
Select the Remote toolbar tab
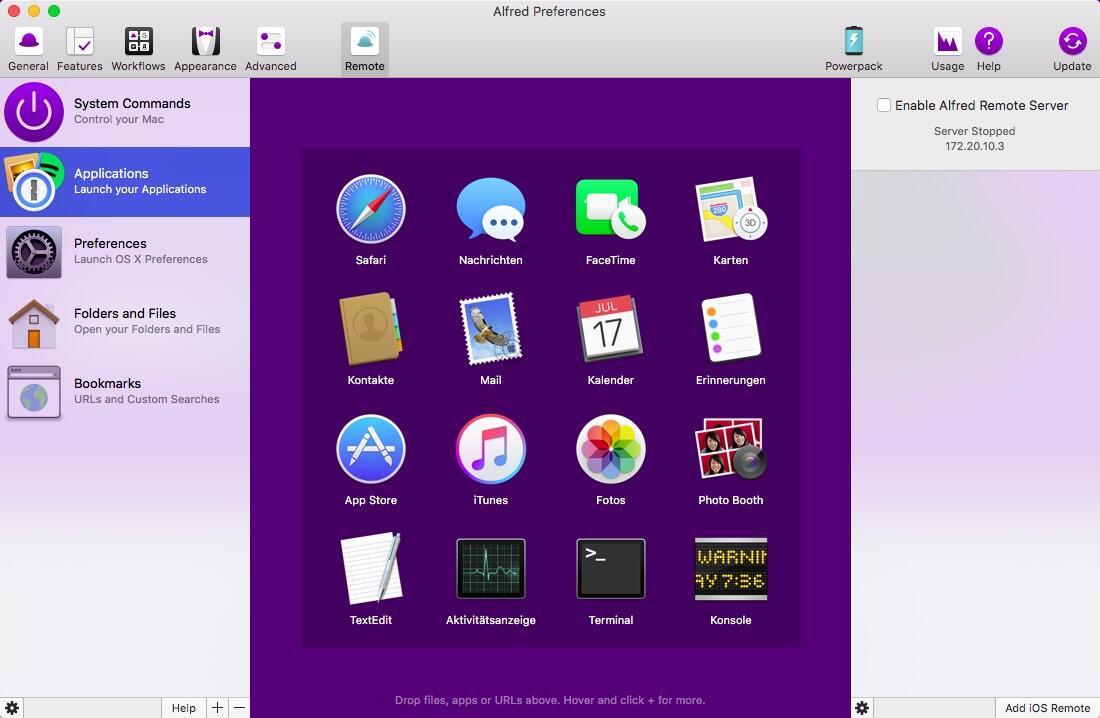(x=365, y=49)
